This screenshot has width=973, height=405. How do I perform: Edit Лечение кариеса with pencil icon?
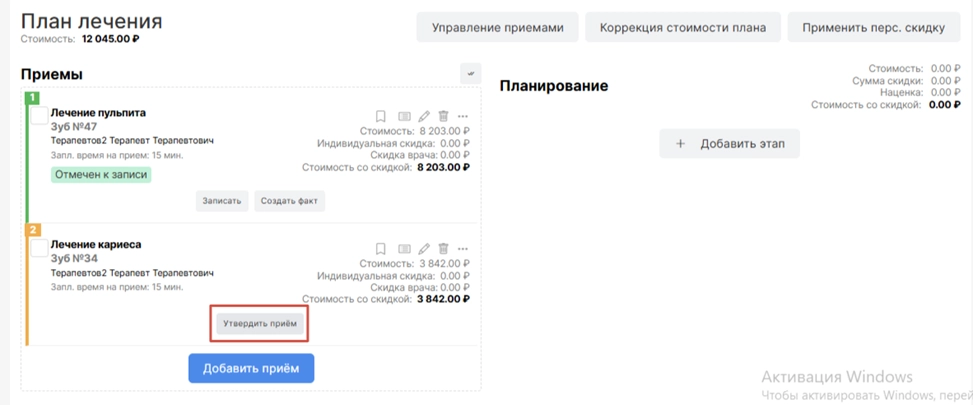click(x=424, y=248)
